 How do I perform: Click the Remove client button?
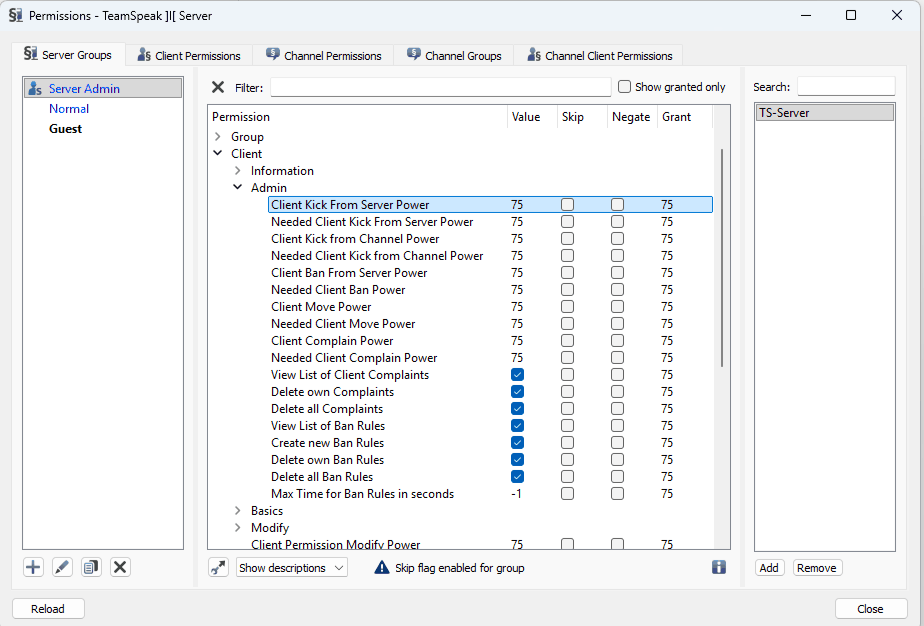817,568
